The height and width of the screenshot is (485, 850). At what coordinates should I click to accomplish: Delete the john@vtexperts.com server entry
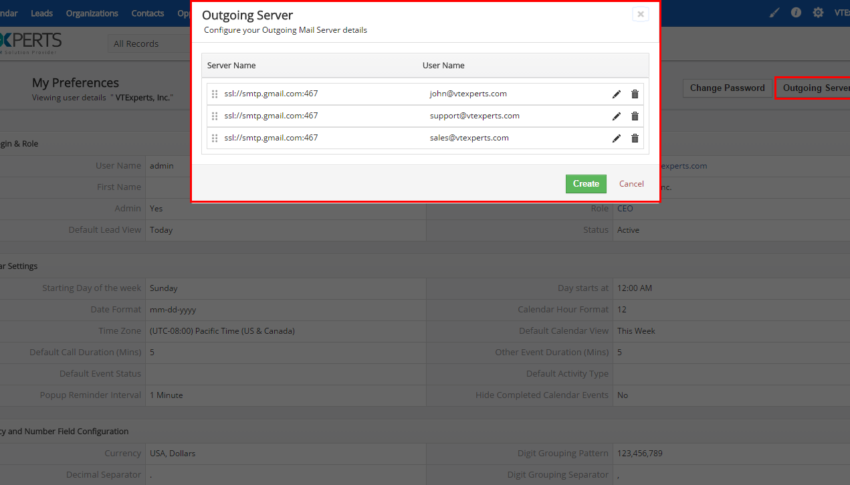[x=635, y=94]
